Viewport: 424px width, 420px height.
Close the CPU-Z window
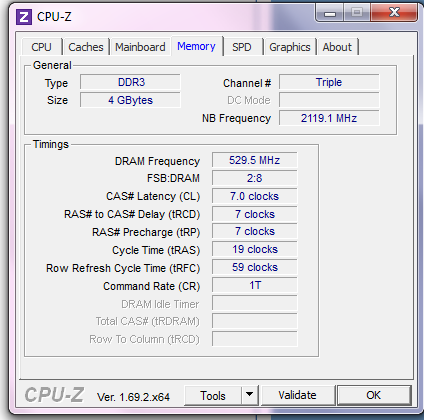point(394,13)
